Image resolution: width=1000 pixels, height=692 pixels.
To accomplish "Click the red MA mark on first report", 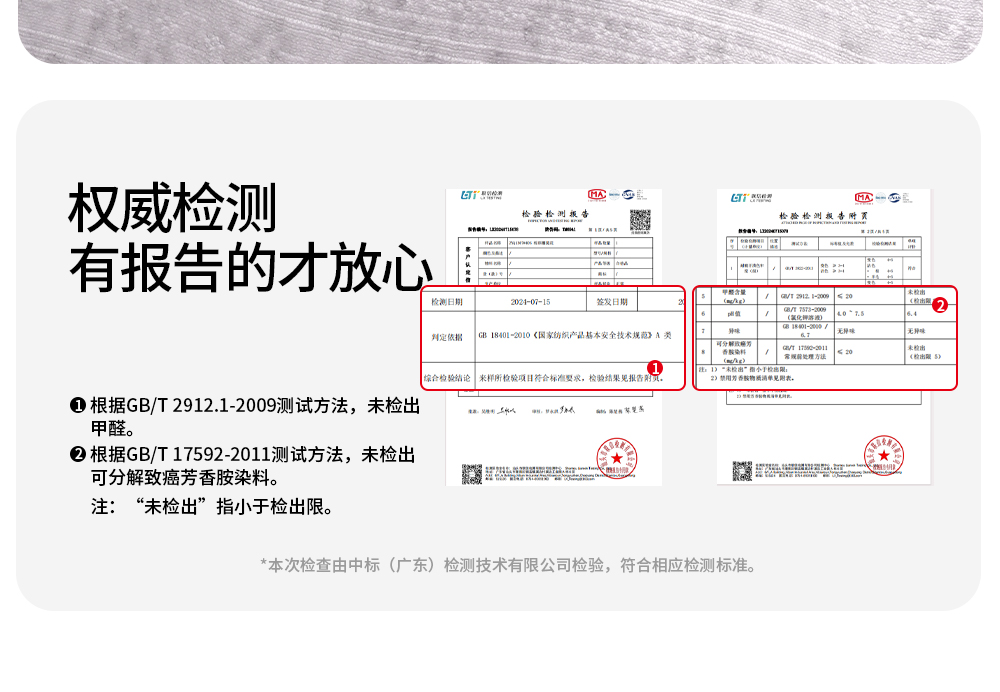I will [596, 194].
